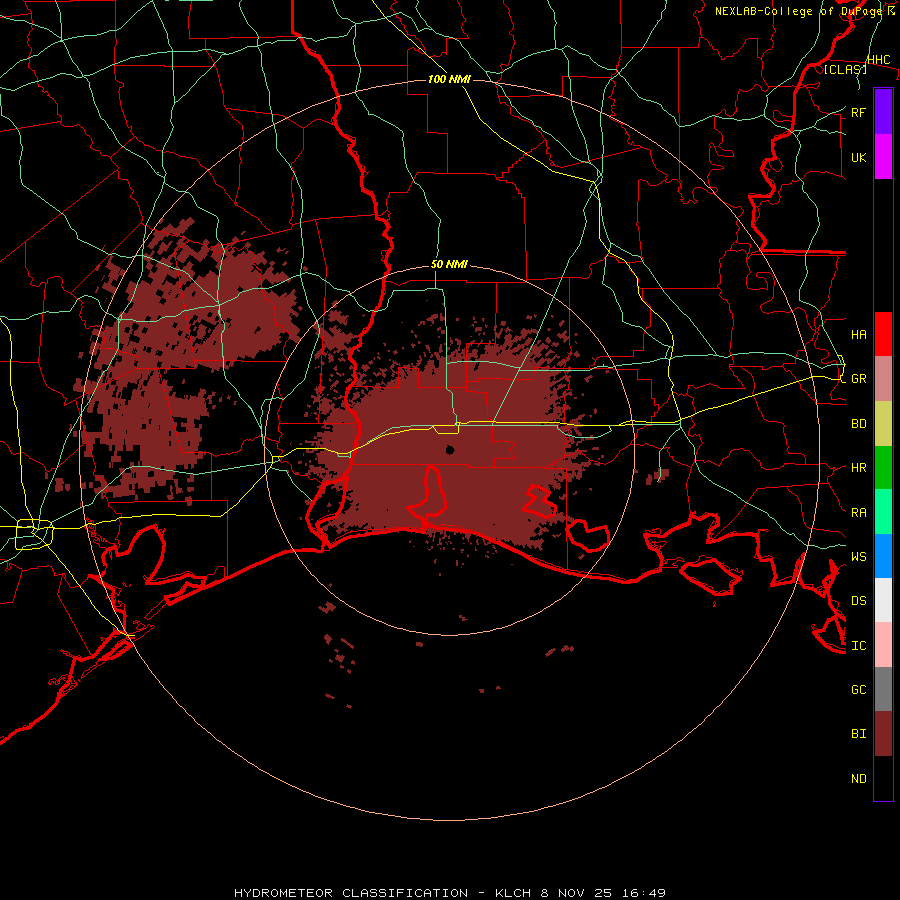Click the dusty pink GR legend swatch
Image resolution: width=900 pixels, height=900 pixels.
(x=883, y=378)
